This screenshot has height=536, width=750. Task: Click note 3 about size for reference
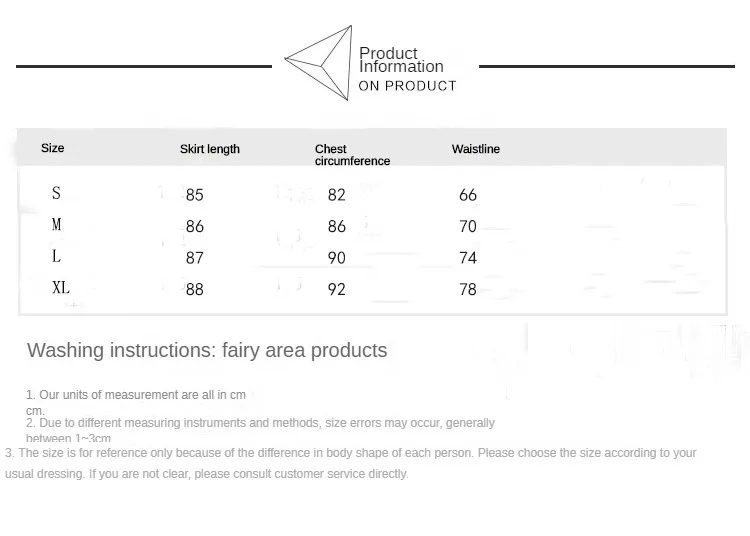[x=351, y=463]
